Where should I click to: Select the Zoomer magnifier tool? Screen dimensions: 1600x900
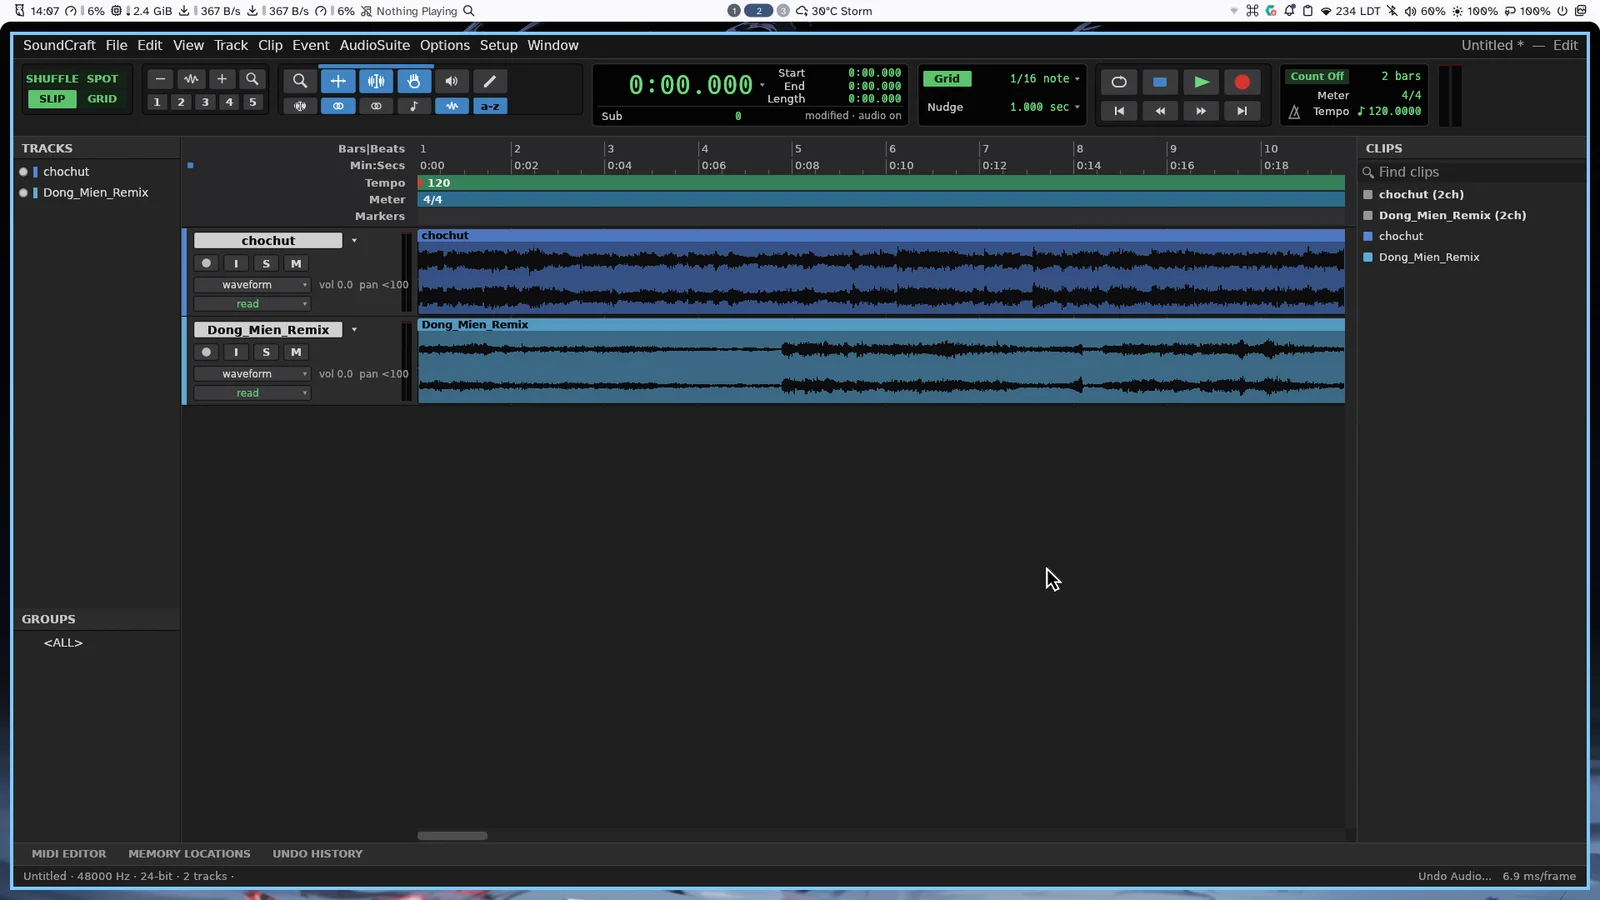299,81
